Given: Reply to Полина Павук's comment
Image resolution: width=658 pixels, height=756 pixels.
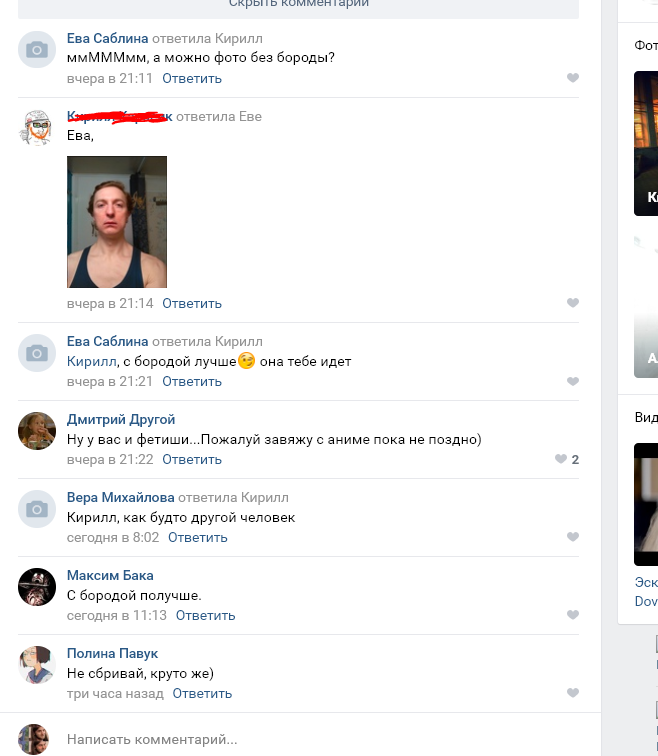Looking at the screenshot, I should pos(202,693).
